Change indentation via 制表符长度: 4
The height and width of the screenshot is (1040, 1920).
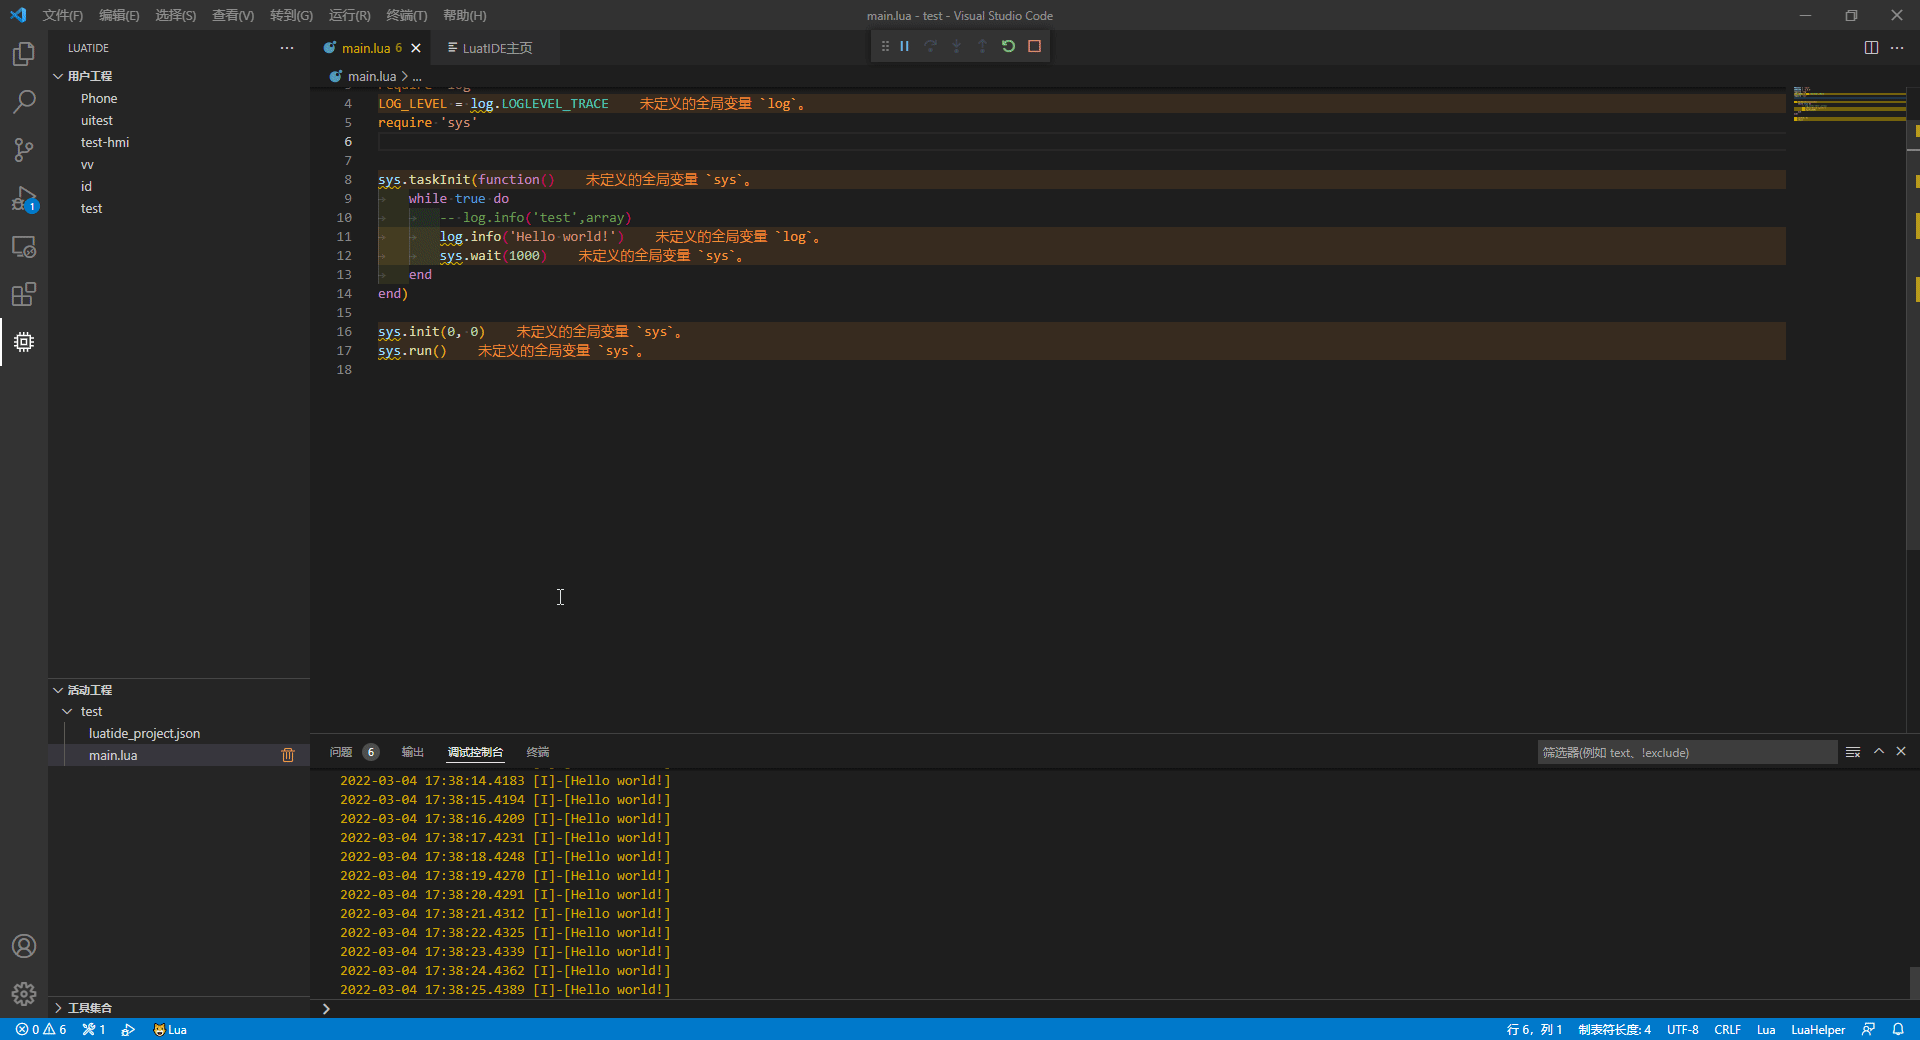pyautogui.click(x=1614, y=1029)
